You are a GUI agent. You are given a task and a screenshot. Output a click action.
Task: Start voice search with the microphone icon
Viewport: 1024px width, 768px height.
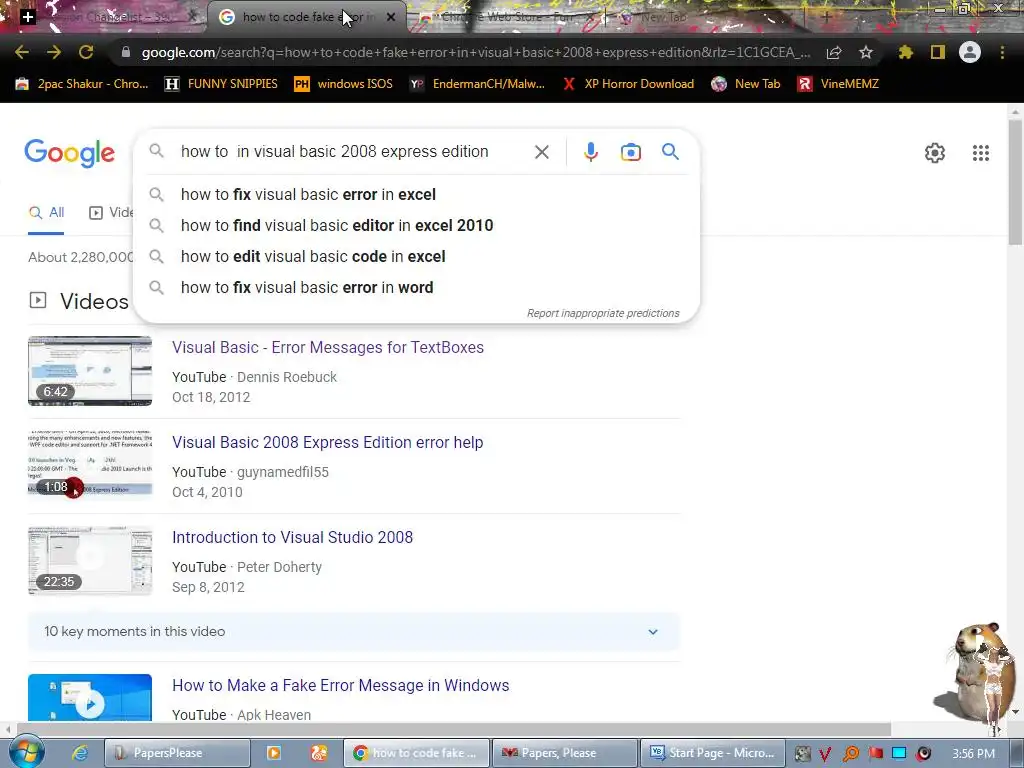coord(590,152)
